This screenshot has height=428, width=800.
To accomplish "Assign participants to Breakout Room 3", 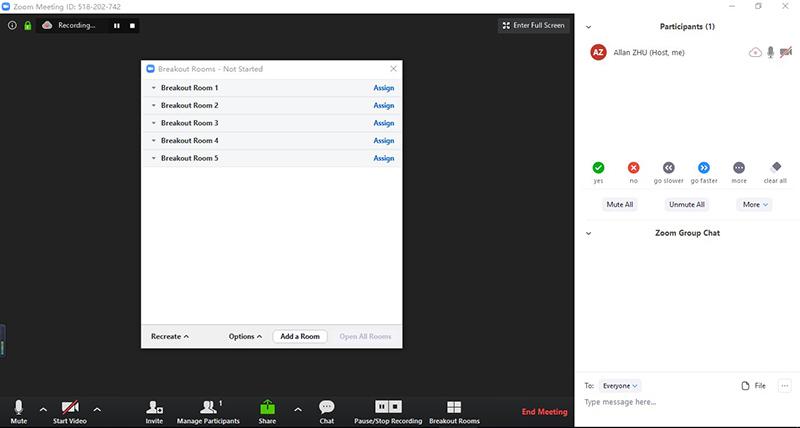I will click(x=384, y=123).
